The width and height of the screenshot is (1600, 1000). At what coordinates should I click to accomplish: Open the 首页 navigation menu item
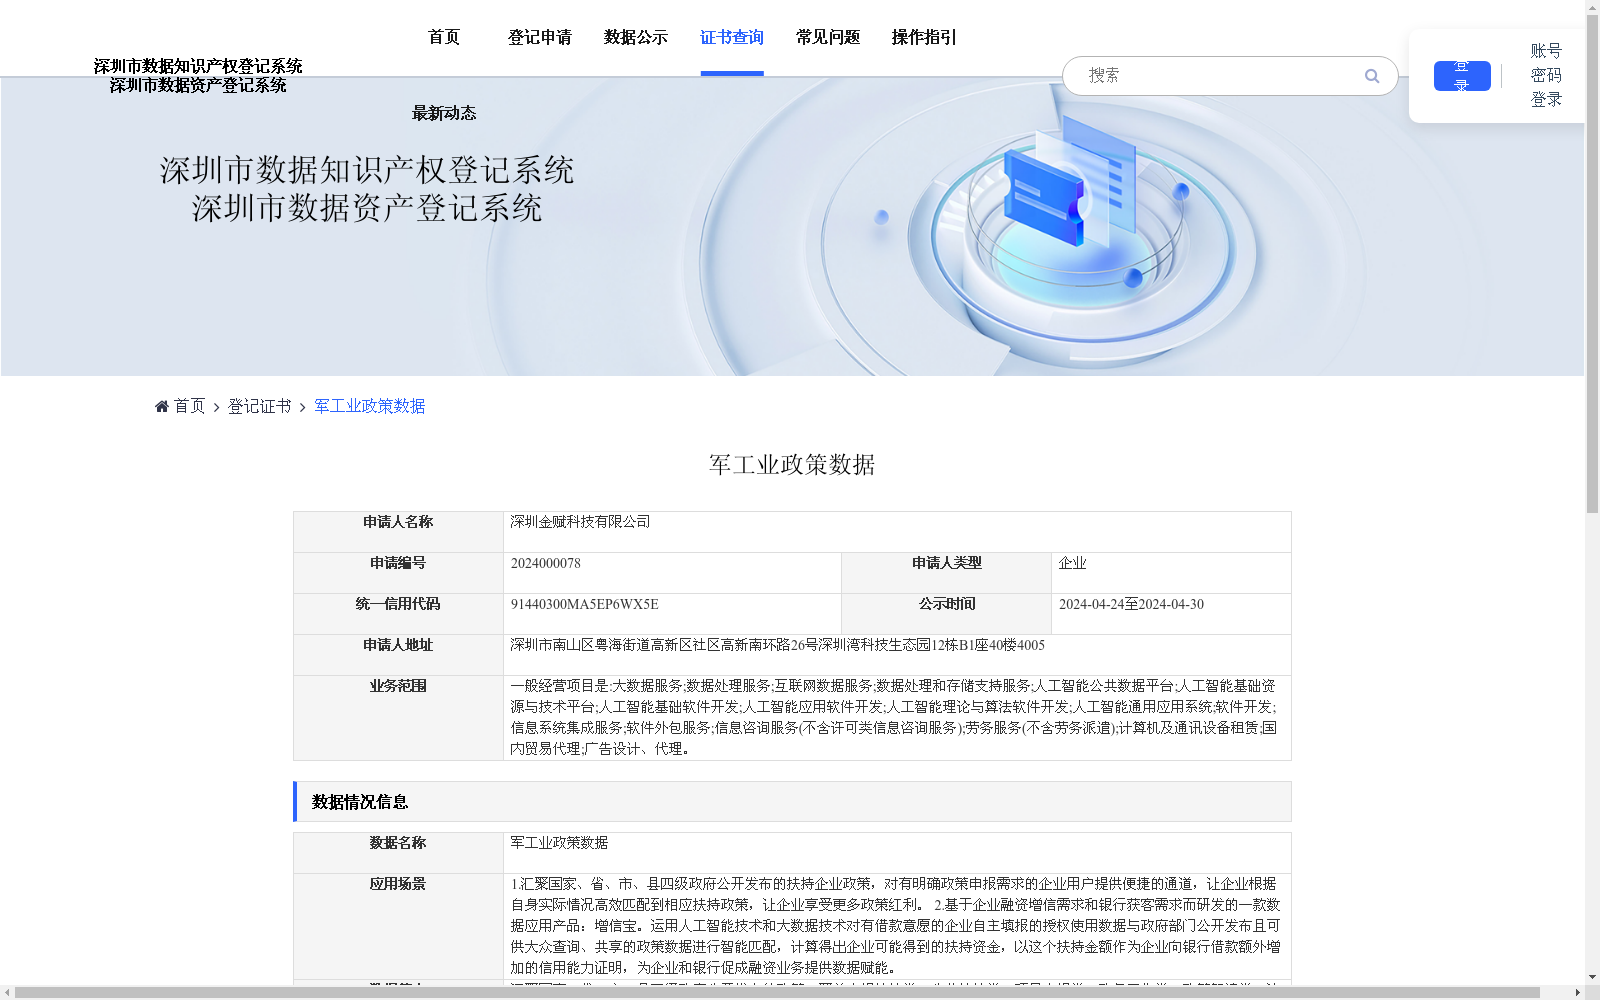coord(444,37)
